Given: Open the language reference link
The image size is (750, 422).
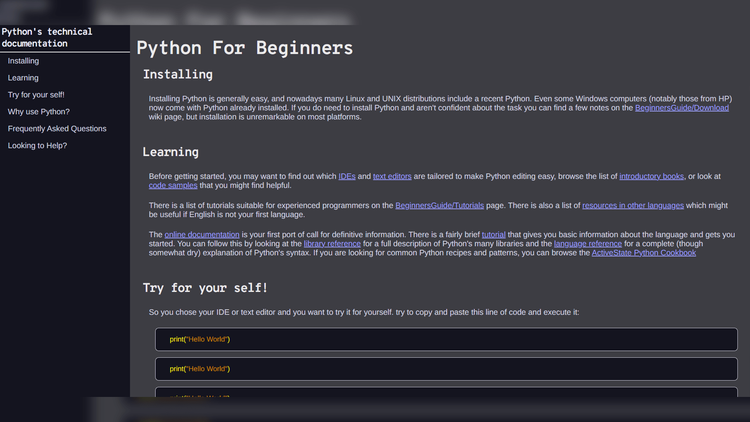Looking at the screenshot, I should [x=588, y=244].
